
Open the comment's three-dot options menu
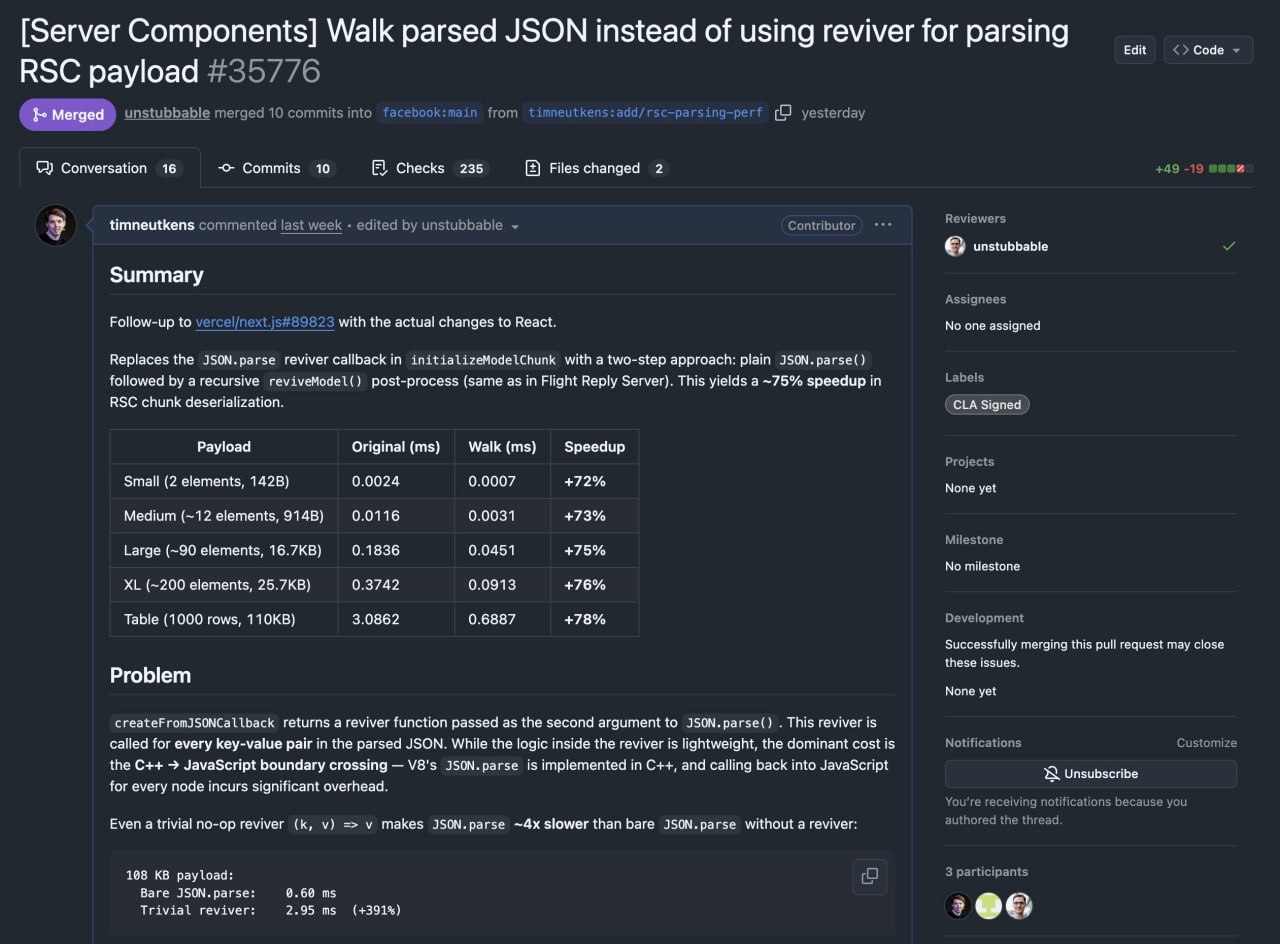tap(882, 225)
